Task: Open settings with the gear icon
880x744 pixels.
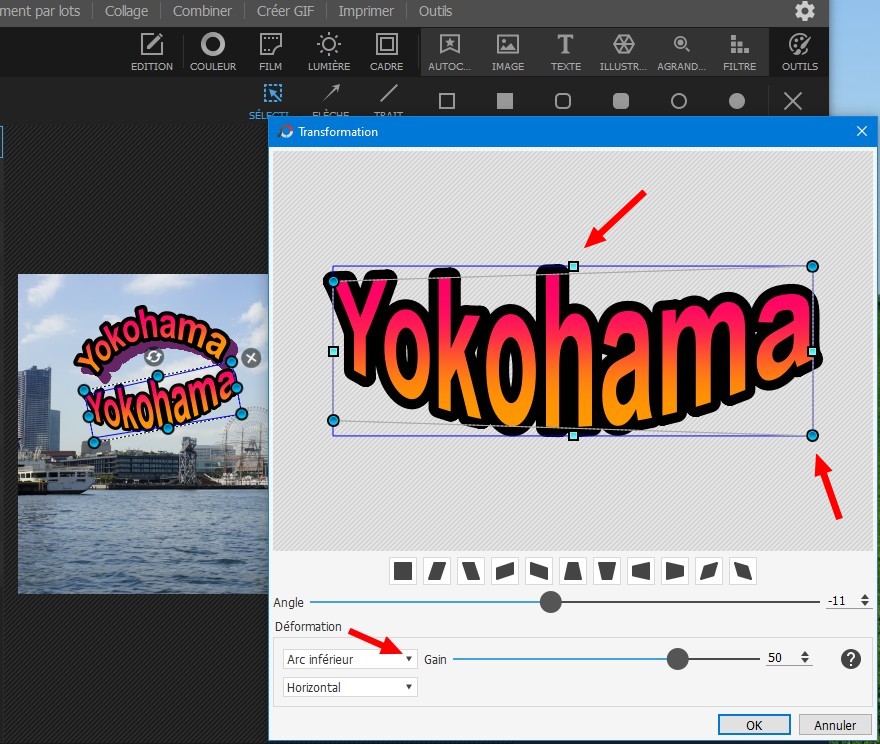Action: coord(805,11)
